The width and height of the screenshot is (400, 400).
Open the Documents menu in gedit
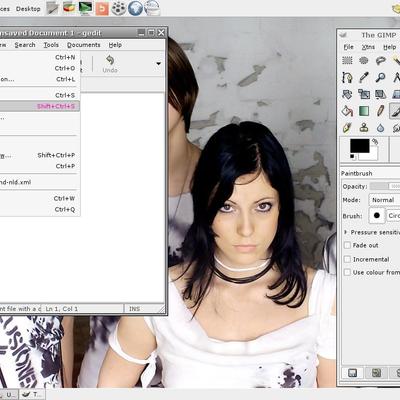[83, 45]
